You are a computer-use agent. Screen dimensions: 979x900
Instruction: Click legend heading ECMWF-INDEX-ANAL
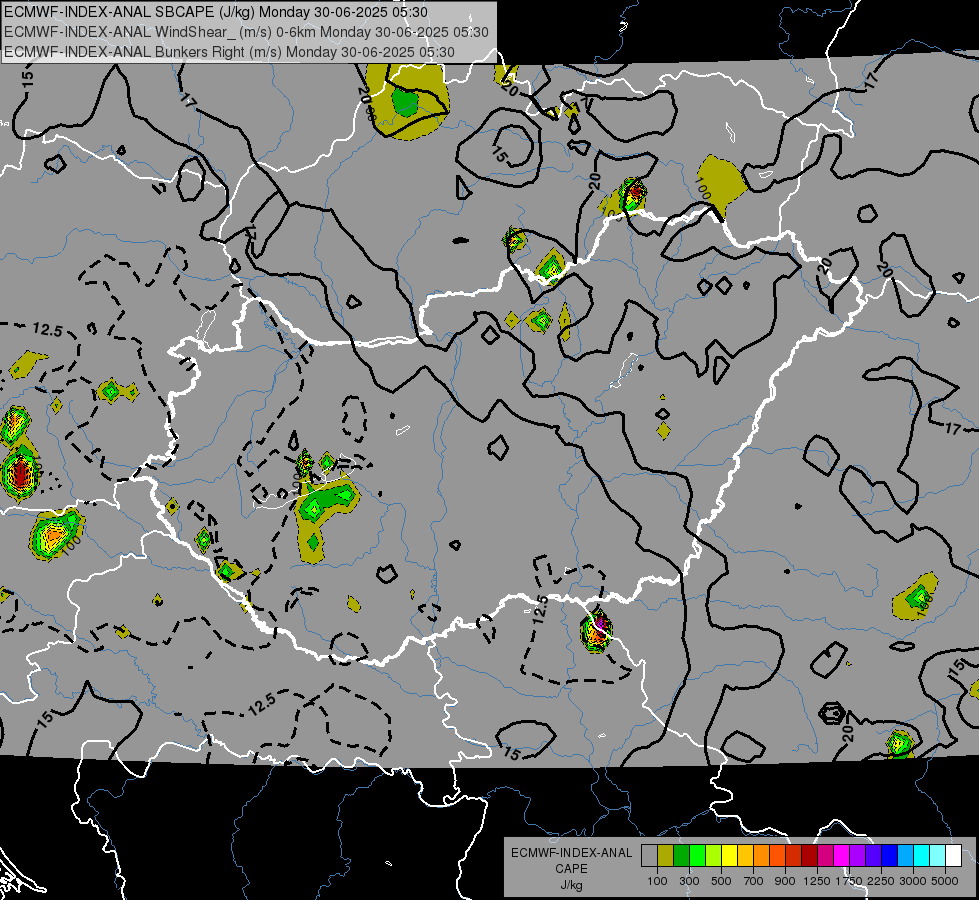[571, 853]
